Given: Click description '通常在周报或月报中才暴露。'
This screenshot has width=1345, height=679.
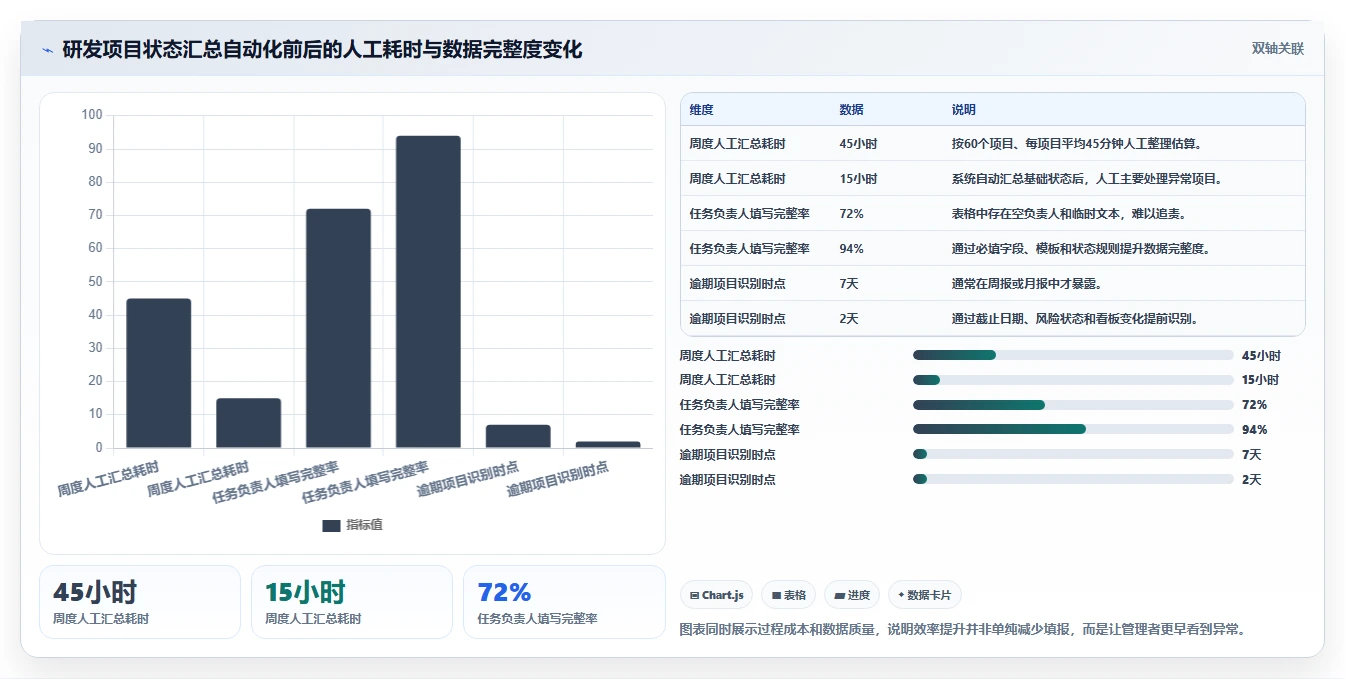Looking at the screenshot, I should pos(1027,284).
